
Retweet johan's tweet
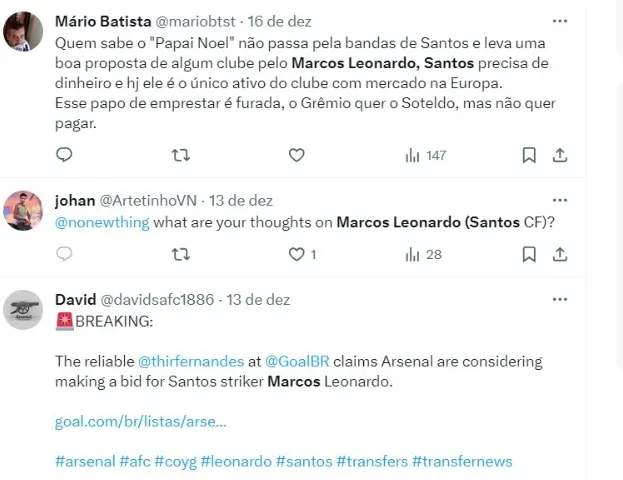180,255
